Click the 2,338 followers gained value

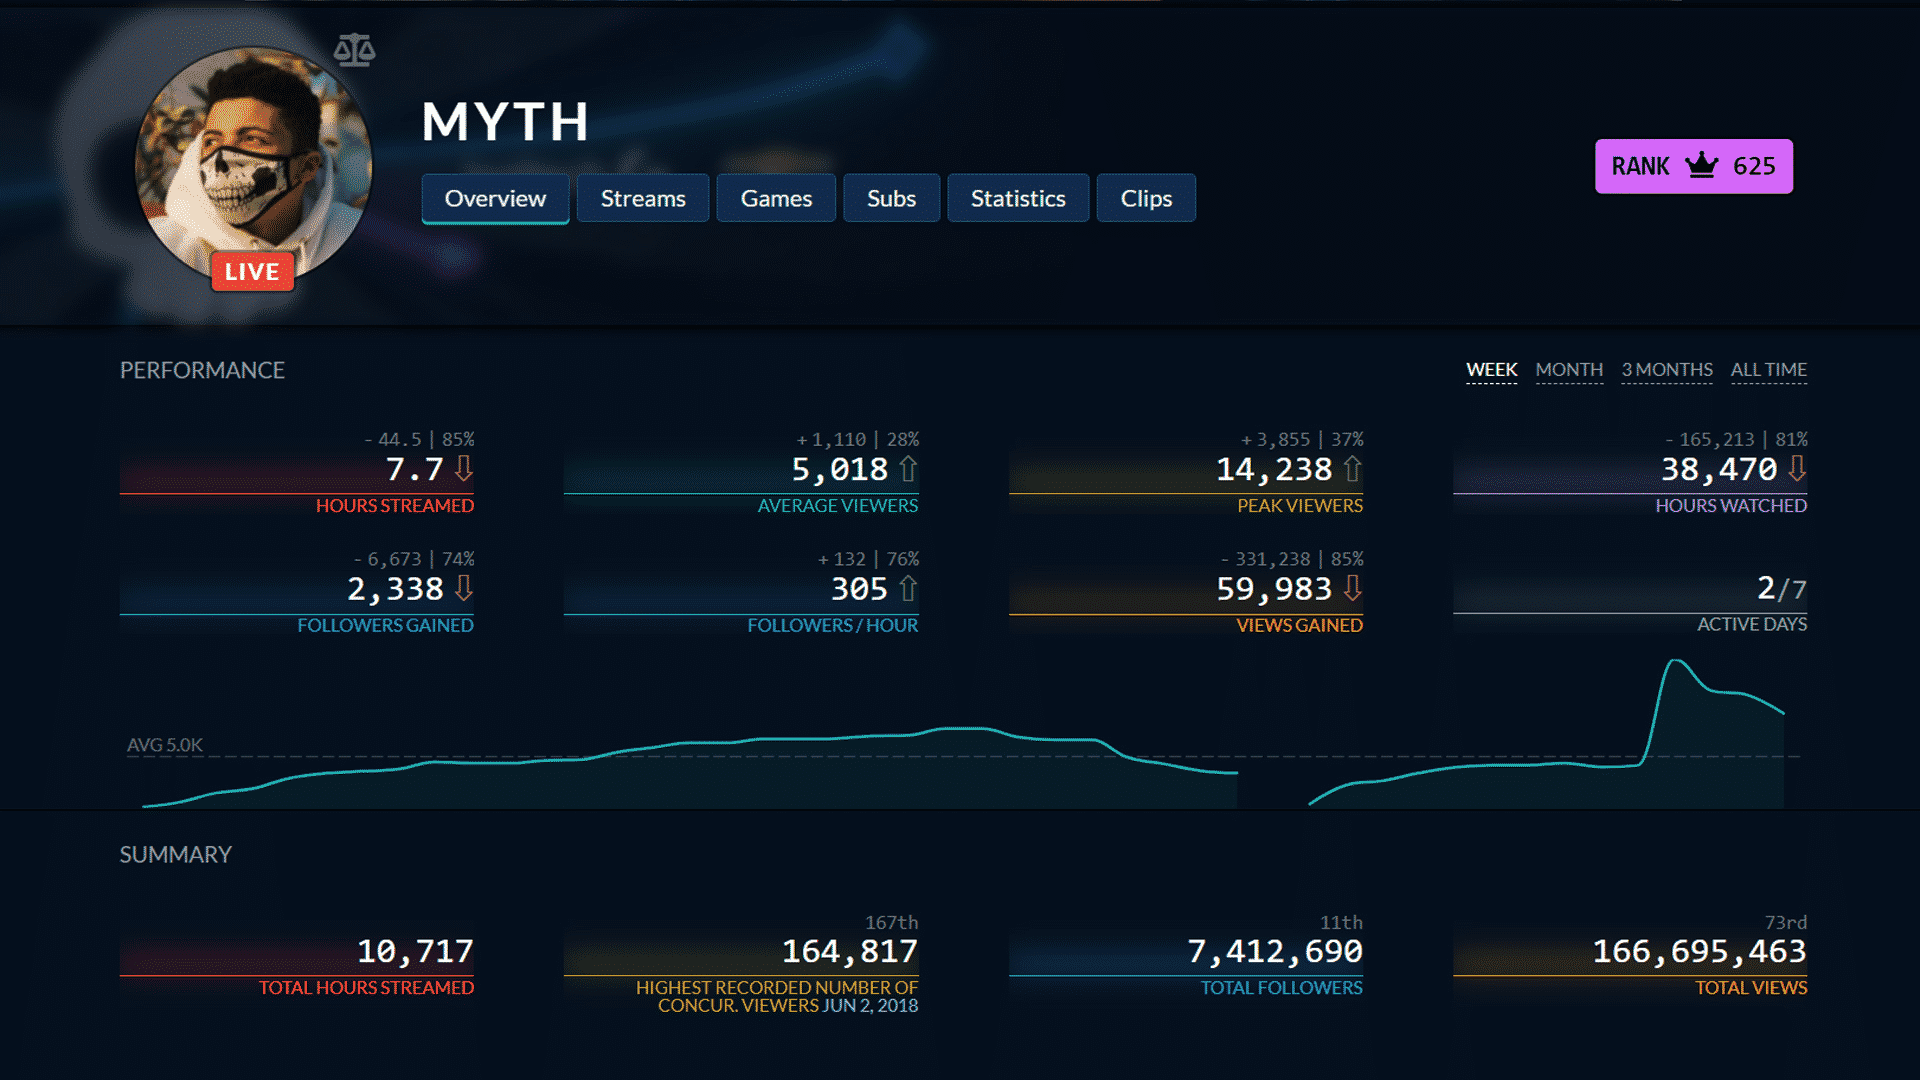(395, 589)
